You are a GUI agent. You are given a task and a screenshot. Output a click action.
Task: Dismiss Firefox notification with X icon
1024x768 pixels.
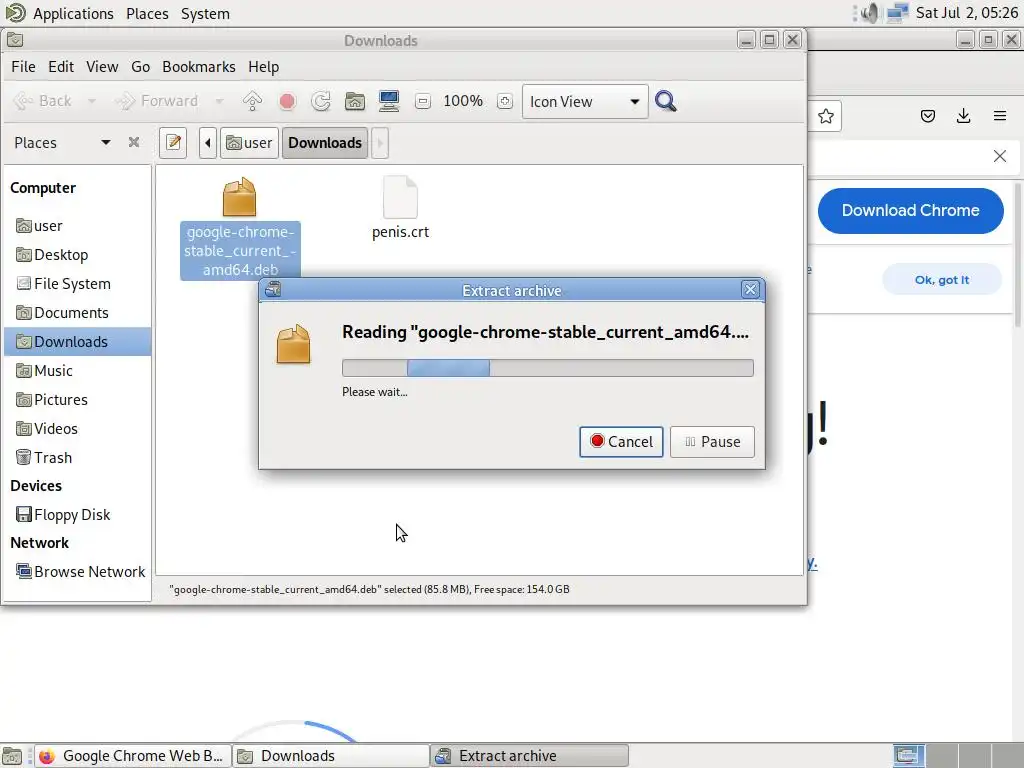click(999, 156)
